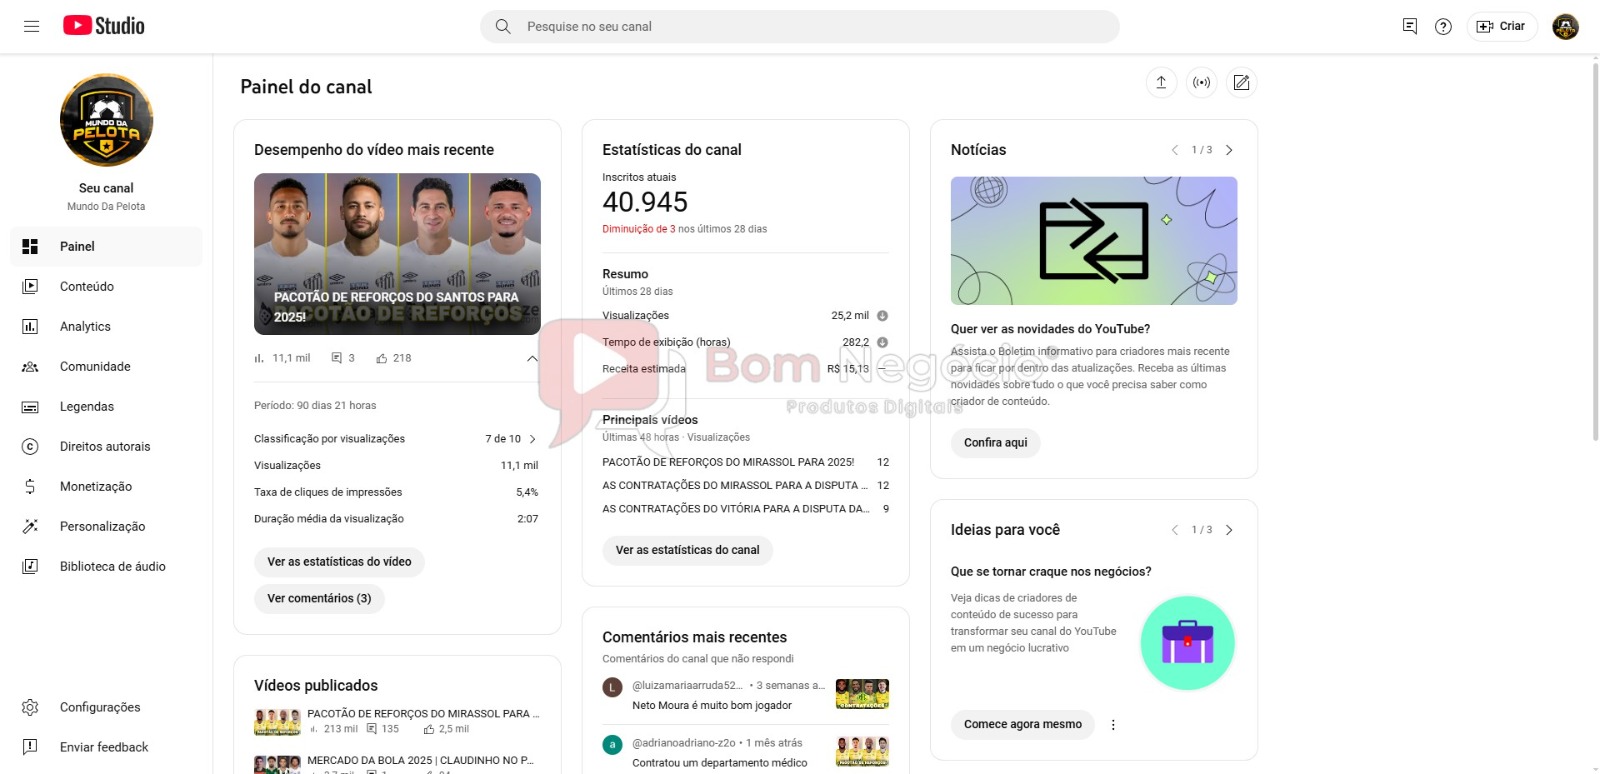Go to next Ideias para você card

[x=1229, y=530]
